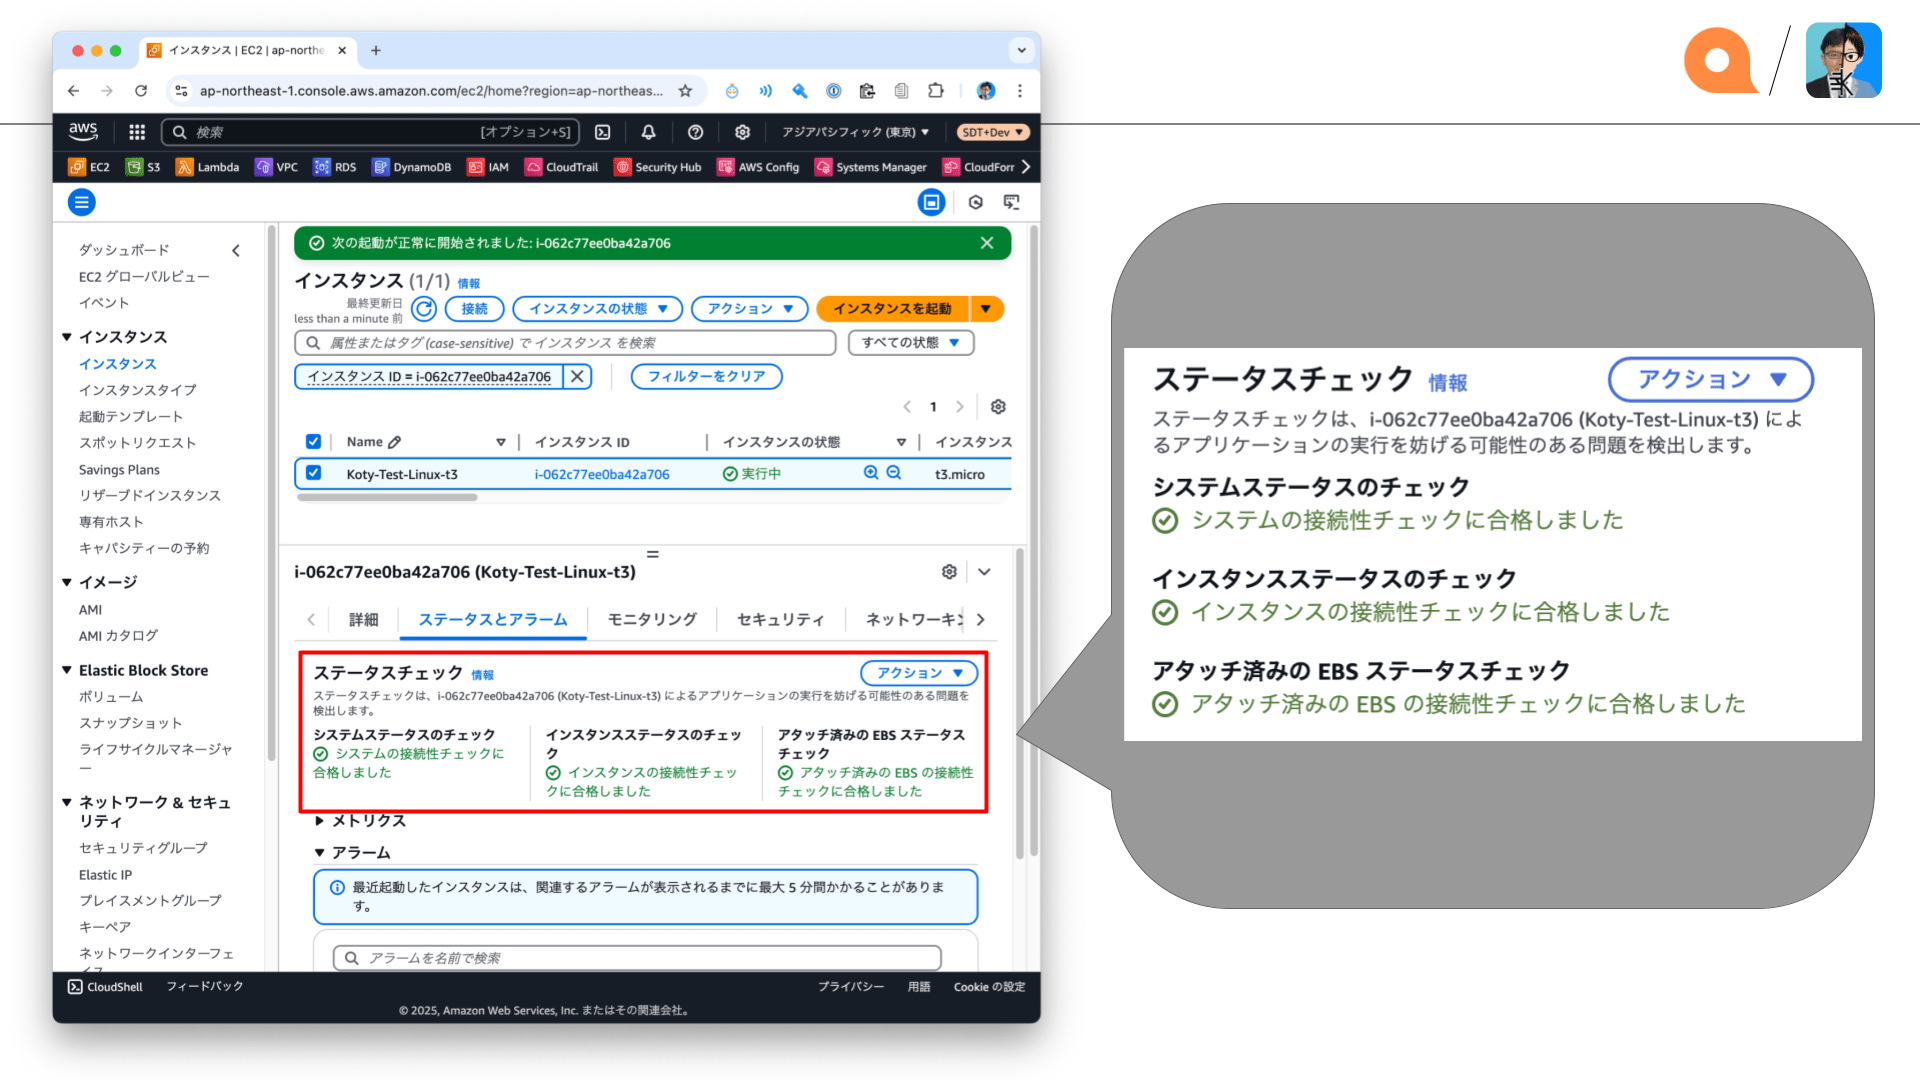Open the notifications bell
Screen dimensions: 1920x1080
coord(648,132)
